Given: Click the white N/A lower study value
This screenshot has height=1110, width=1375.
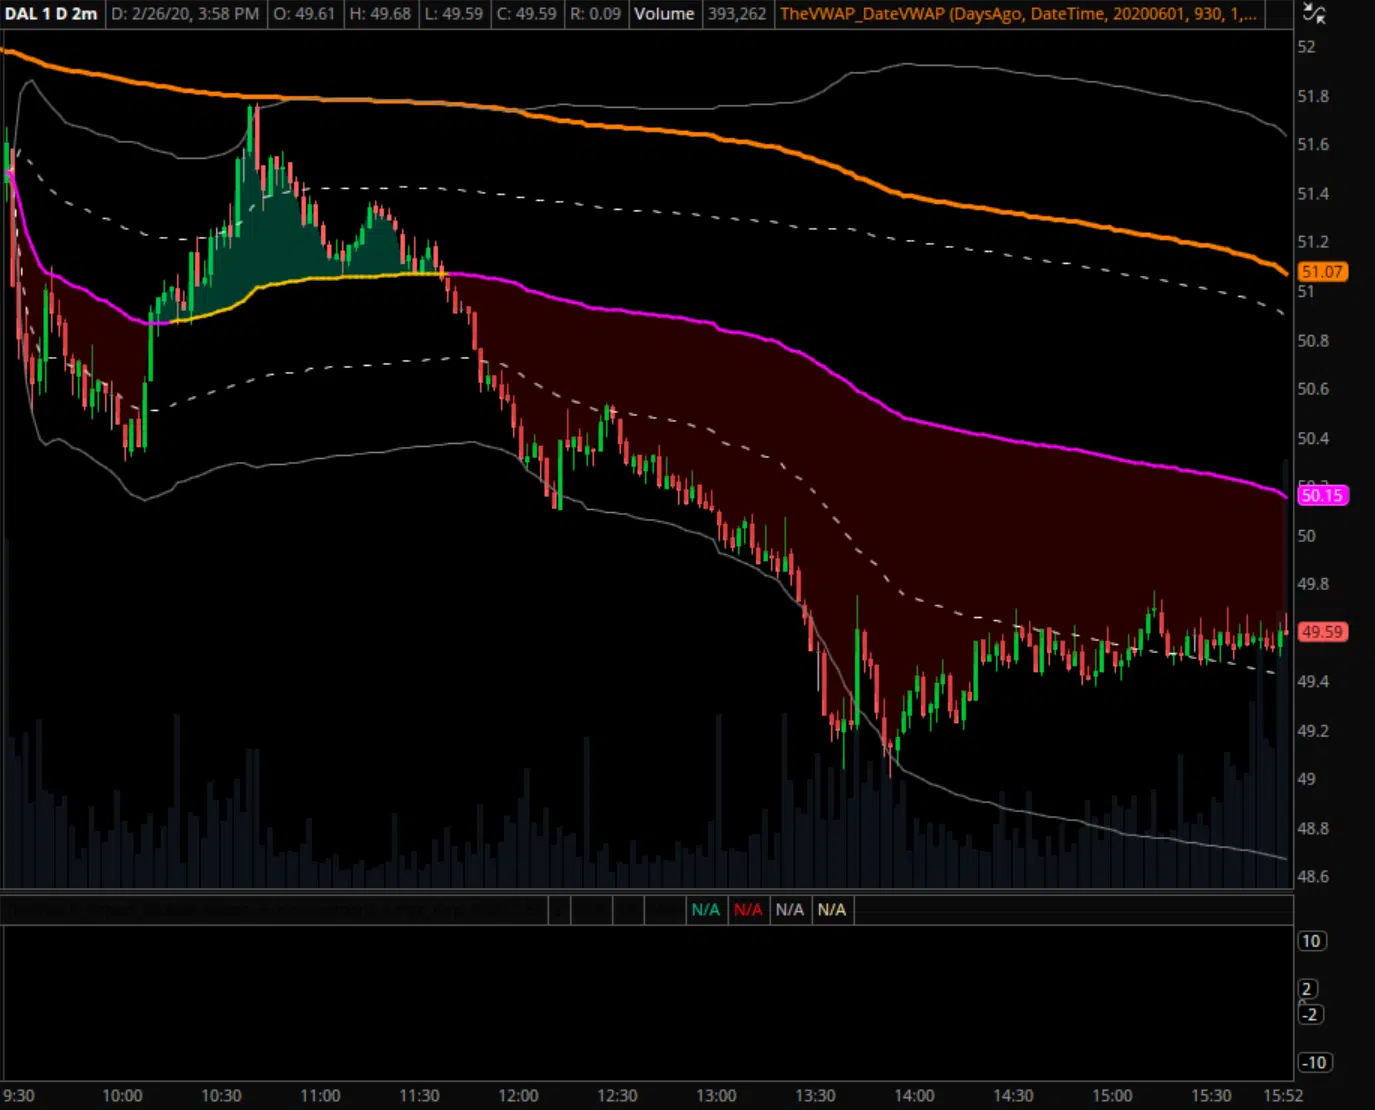Looking at the screenshot, I should click(x=790, y=910).
